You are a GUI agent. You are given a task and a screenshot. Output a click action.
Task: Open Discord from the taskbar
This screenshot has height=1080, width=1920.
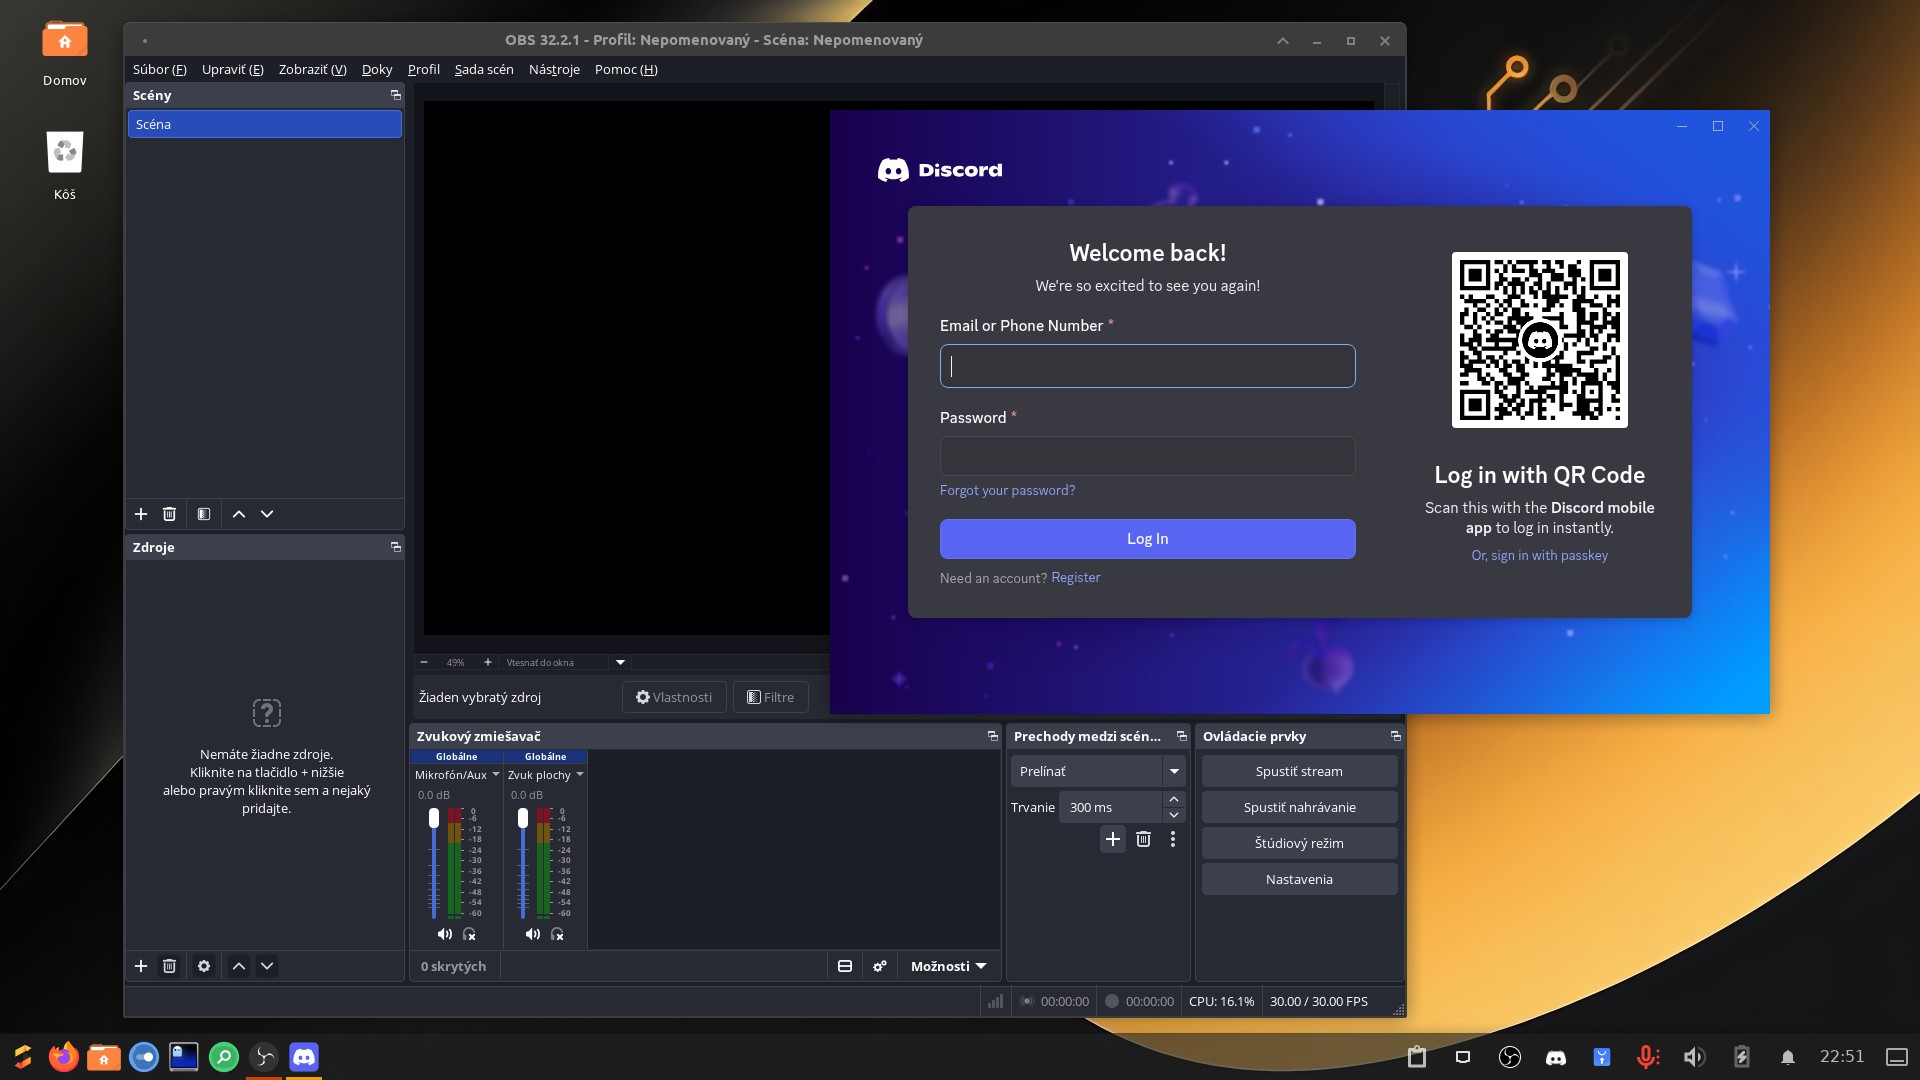304,1056
